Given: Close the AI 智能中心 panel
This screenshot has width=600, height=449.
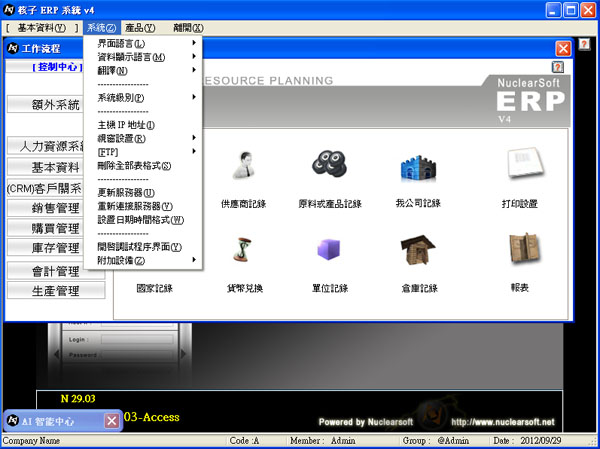Looking at the screenshot, I should tap(112, 421).
